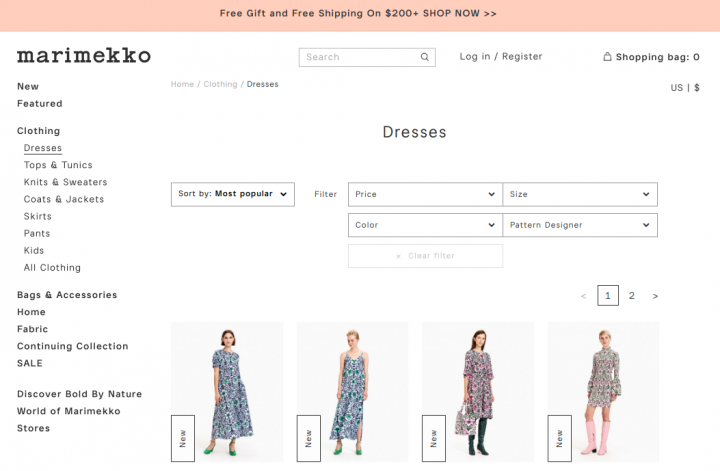Click the previous page arrow
Viewport: 720px width, 471px height.
583,296
